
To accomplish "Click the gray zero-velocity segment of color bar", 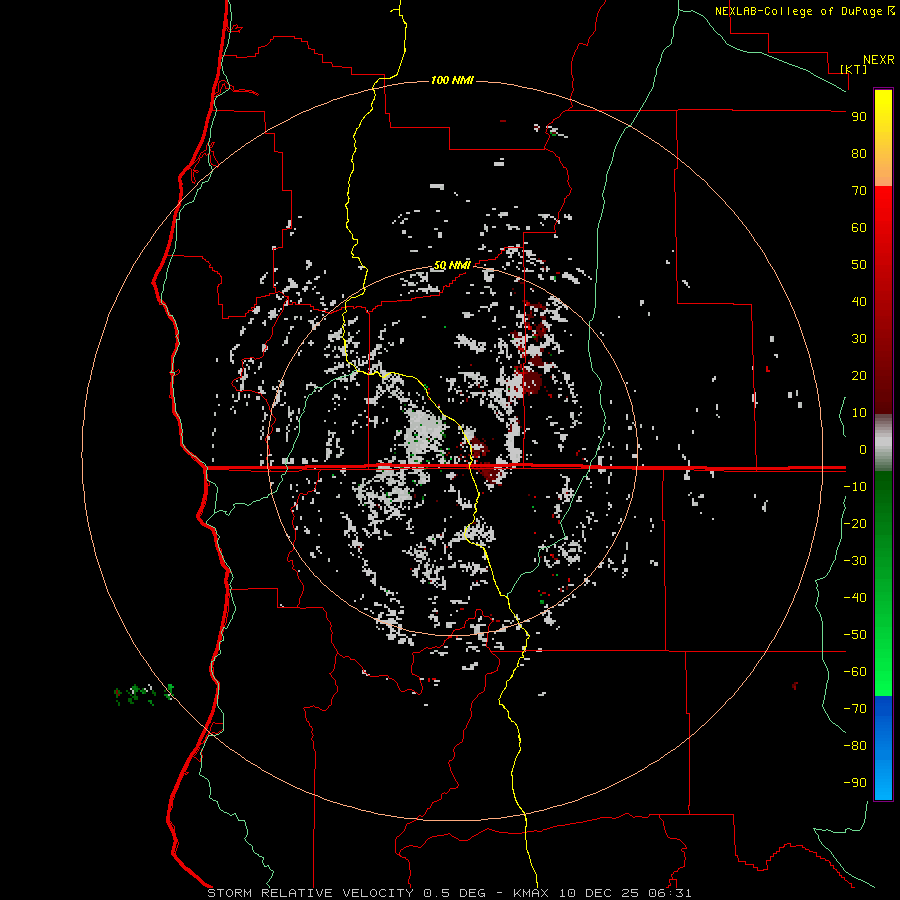I will tap(883, 443).
